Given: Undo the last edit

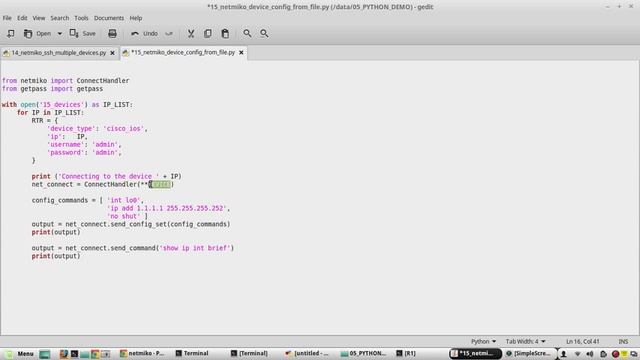Looking at the screenshot, I should tap(144, 33).
